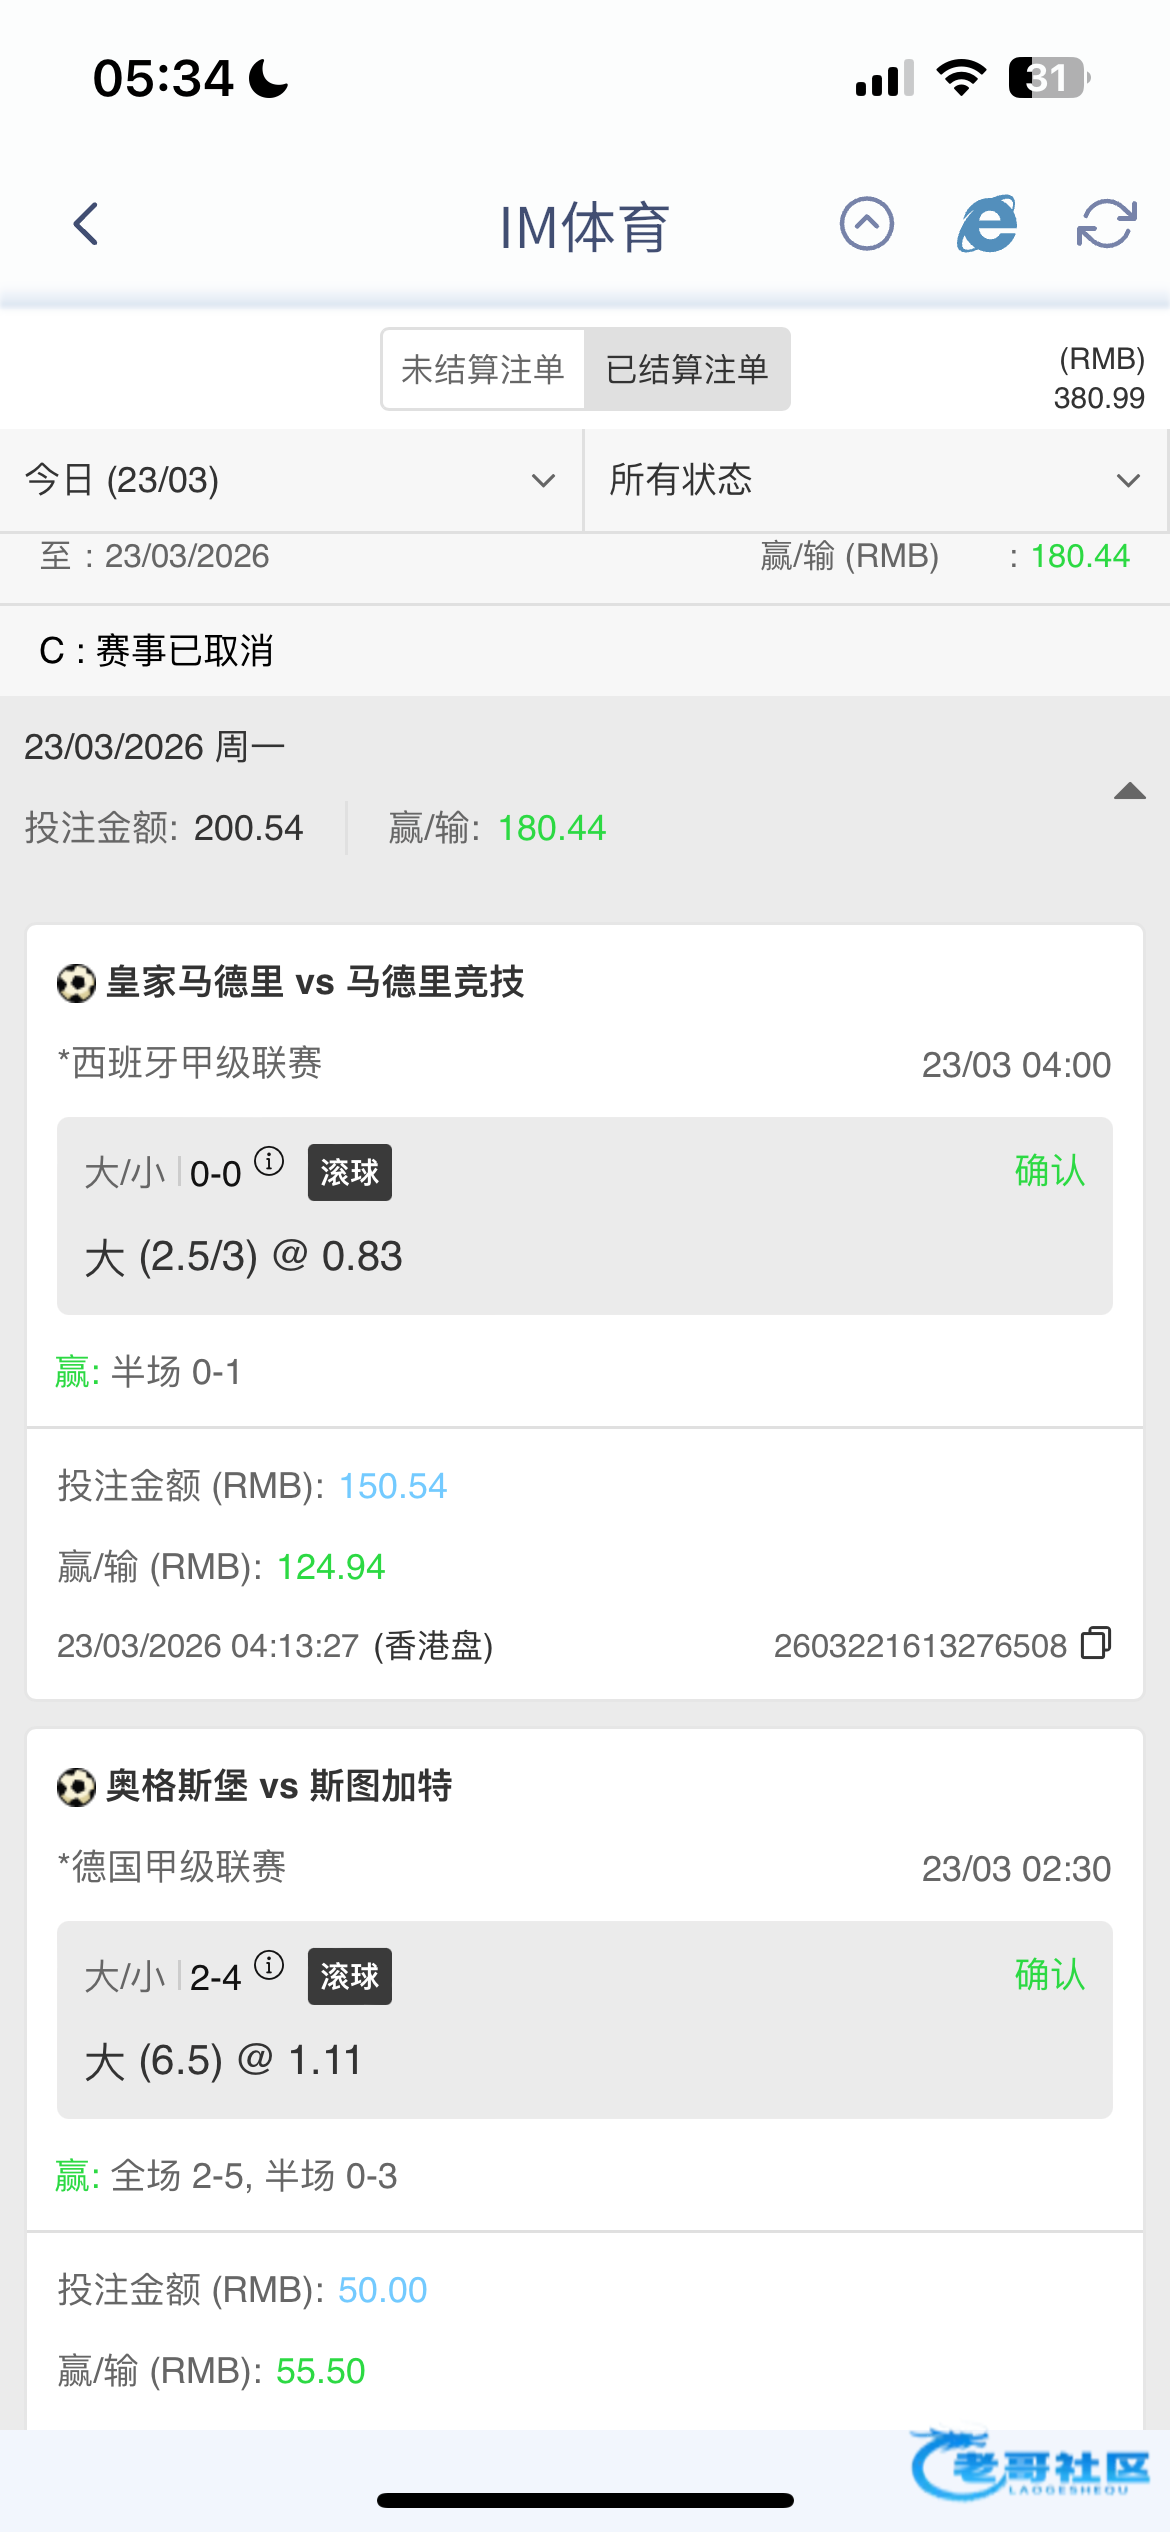Tap the refresh icon in header

(x=1106, y=224)
